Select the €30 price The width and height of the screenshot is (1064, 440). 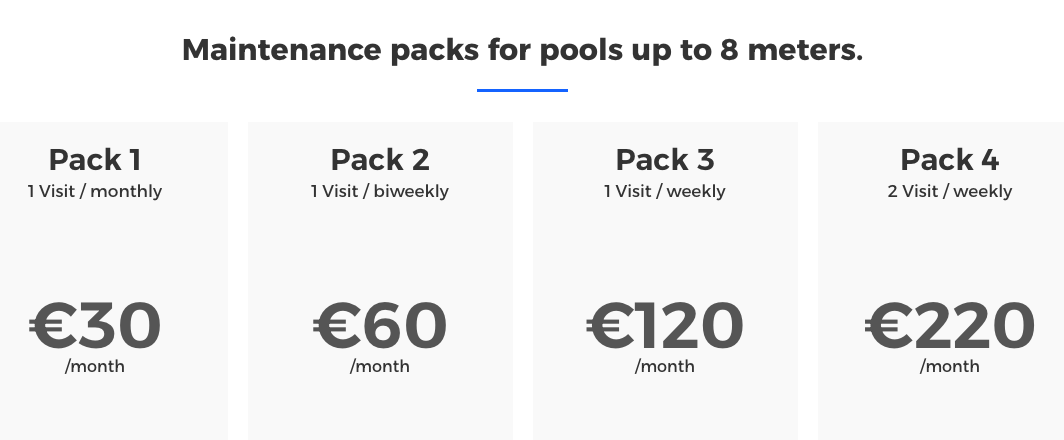point(95,326)
